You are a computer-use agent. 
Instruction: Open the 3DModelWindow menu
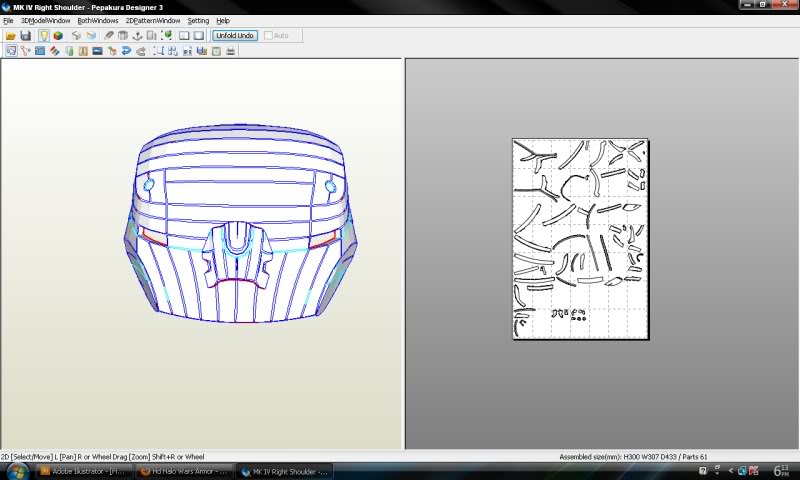[x=44, y=20]
